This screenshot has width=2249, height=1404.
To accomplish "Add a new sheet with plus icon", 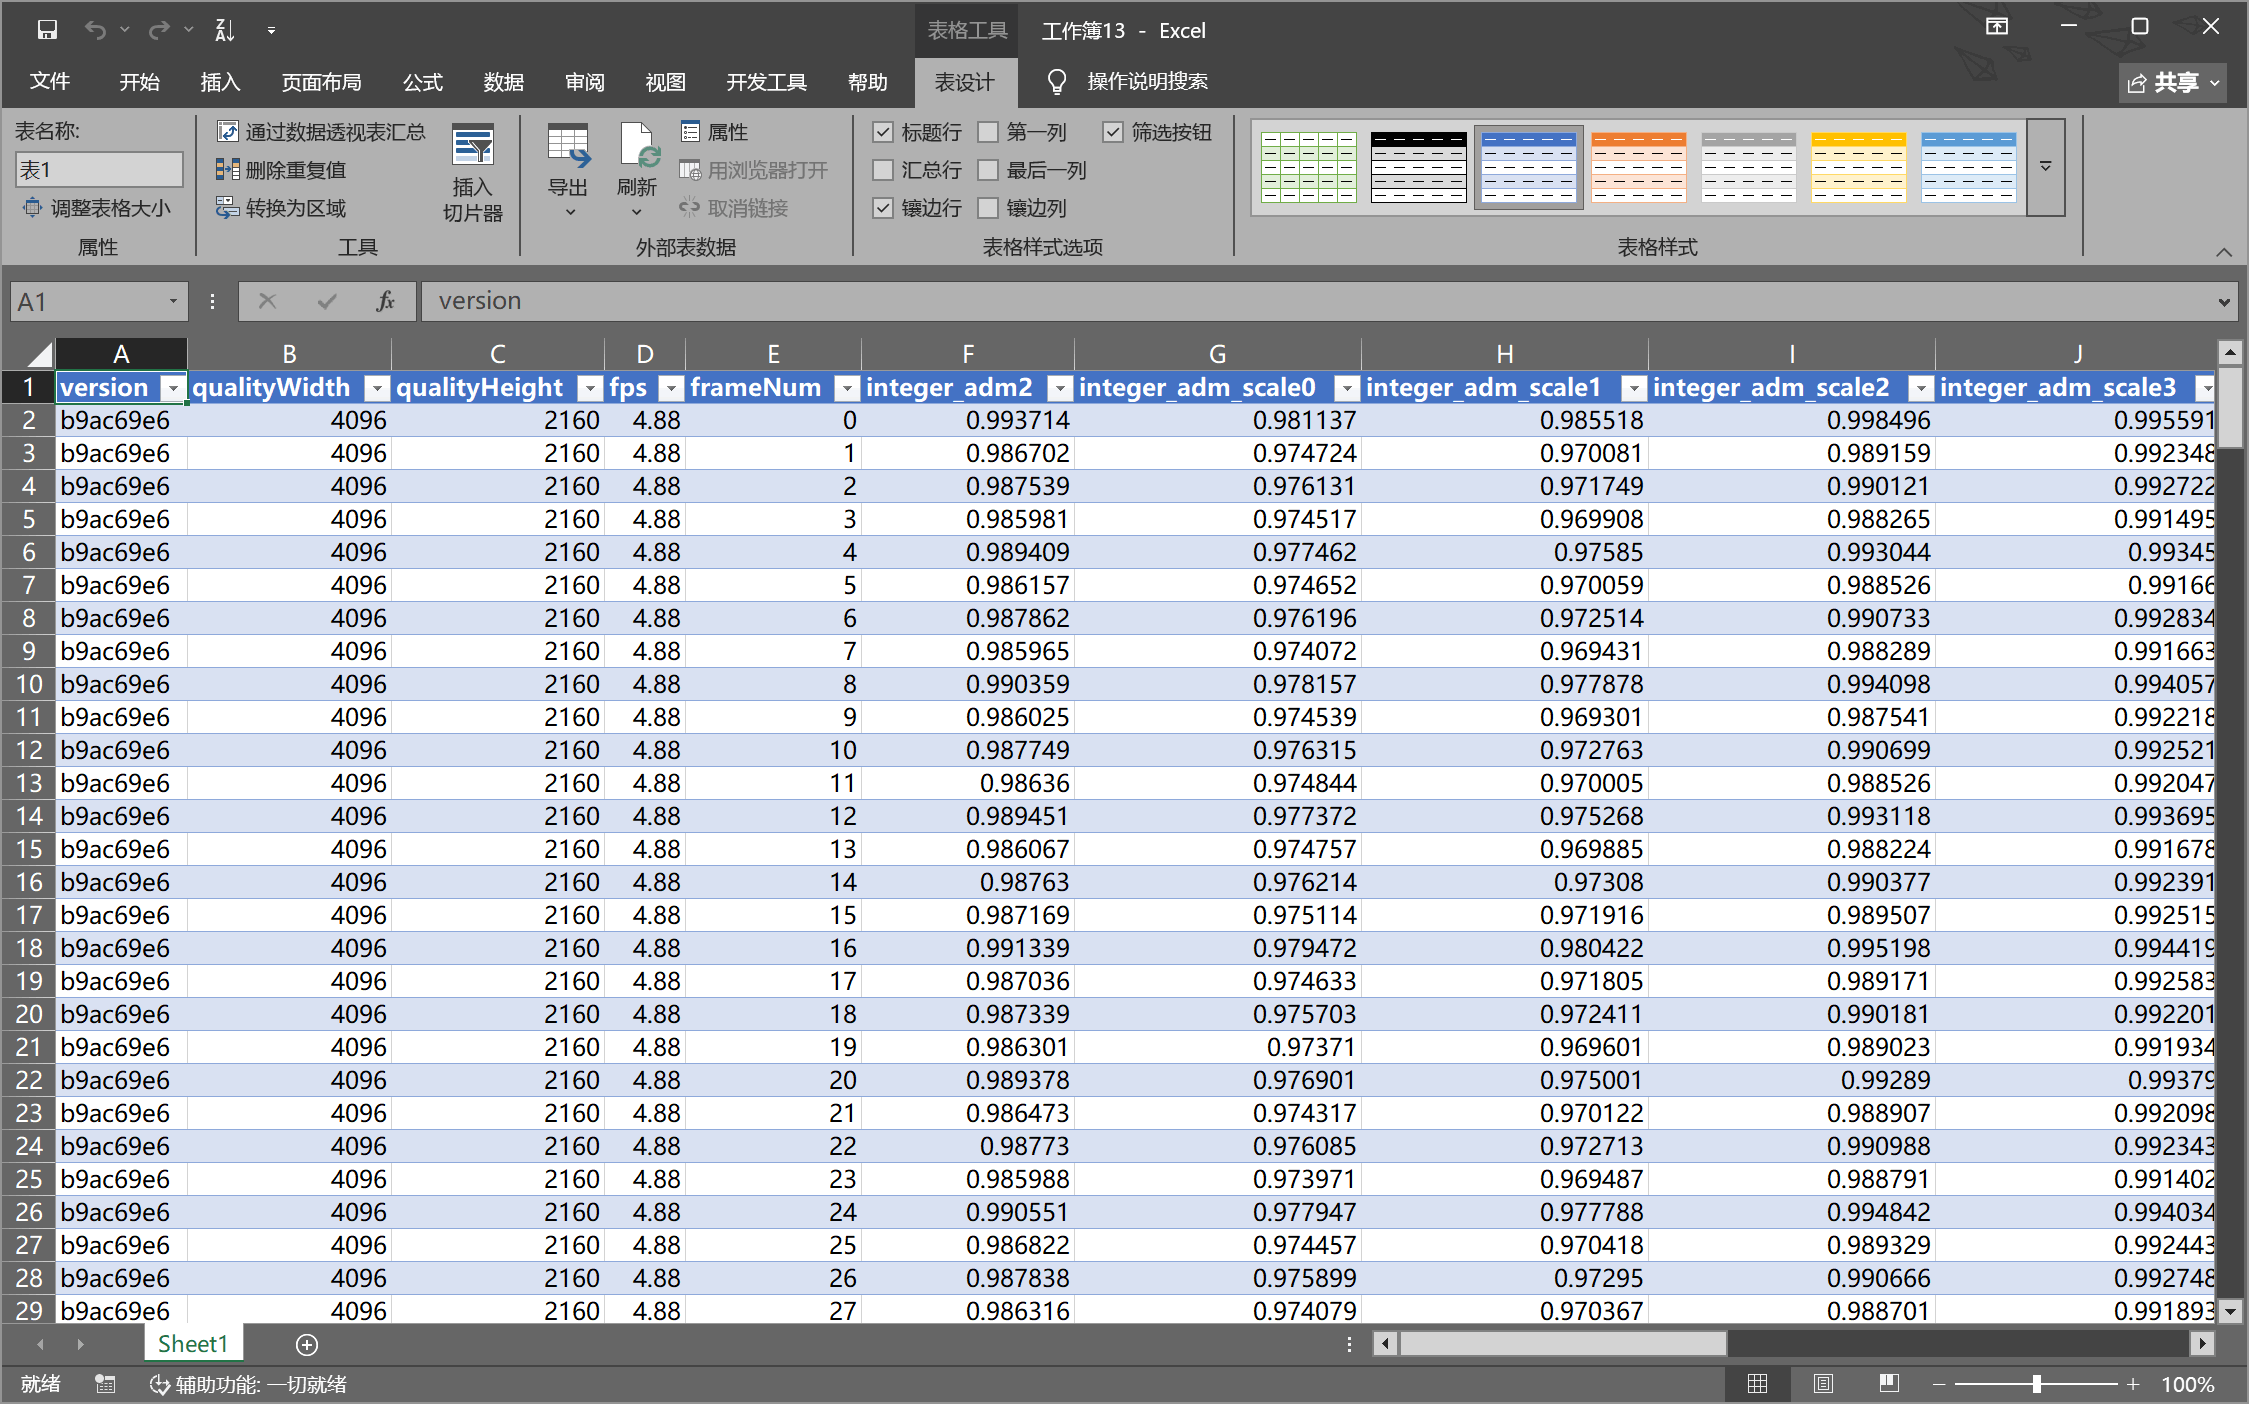I will (x=307, y=1345).
